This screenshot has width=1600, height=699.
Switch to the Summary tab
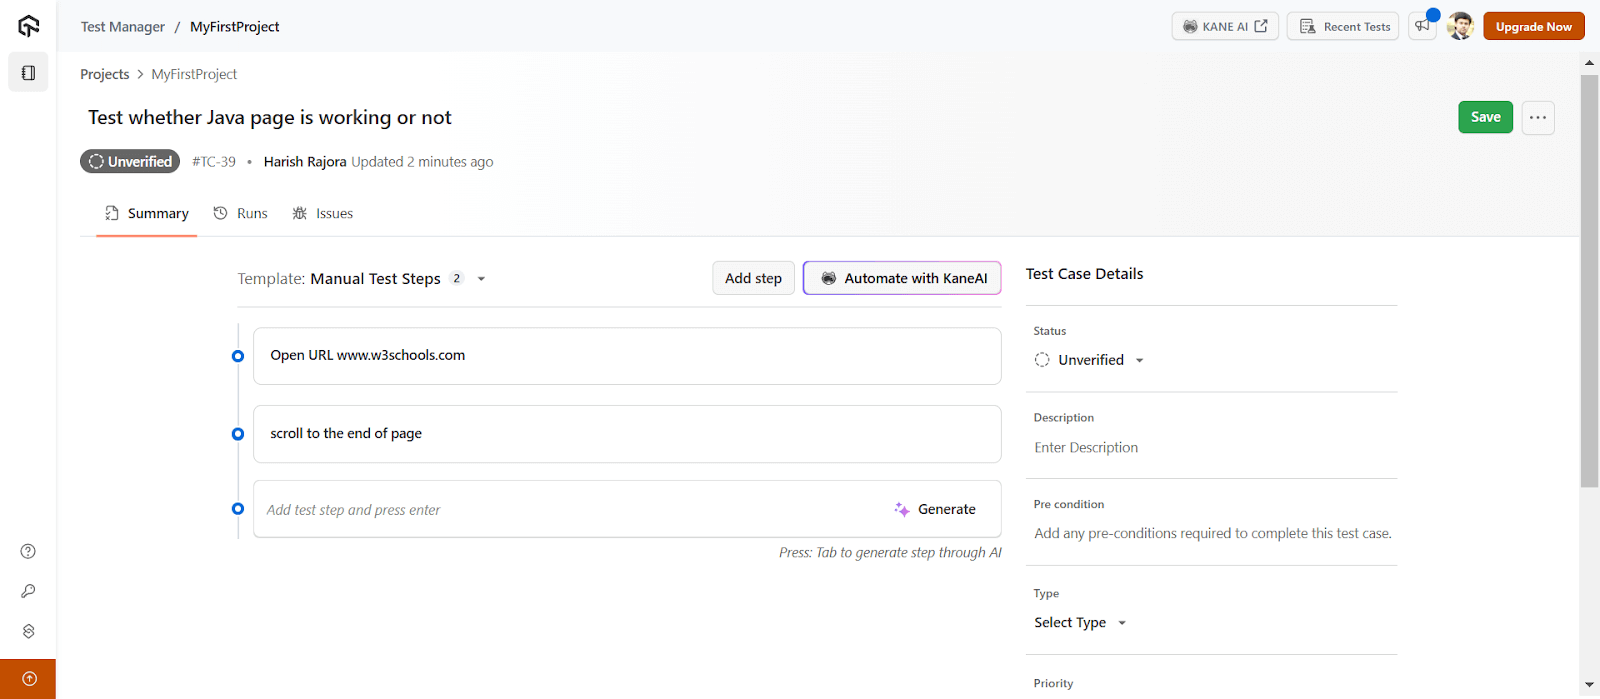147,213
